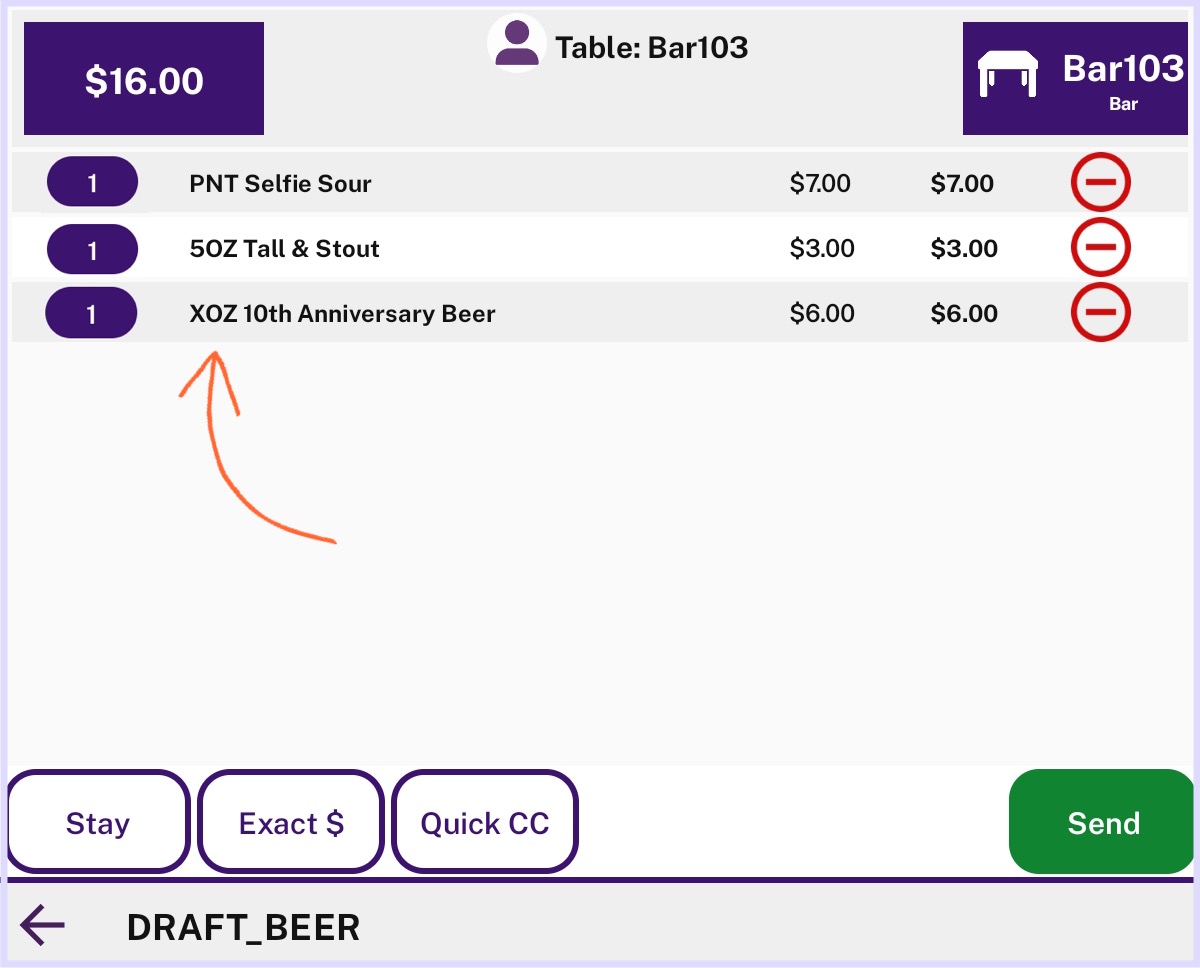Screen dimensions: 1200x968
Task: Remove 5OZ Tall & Stout with minus icon
Action: [1100, 246]
